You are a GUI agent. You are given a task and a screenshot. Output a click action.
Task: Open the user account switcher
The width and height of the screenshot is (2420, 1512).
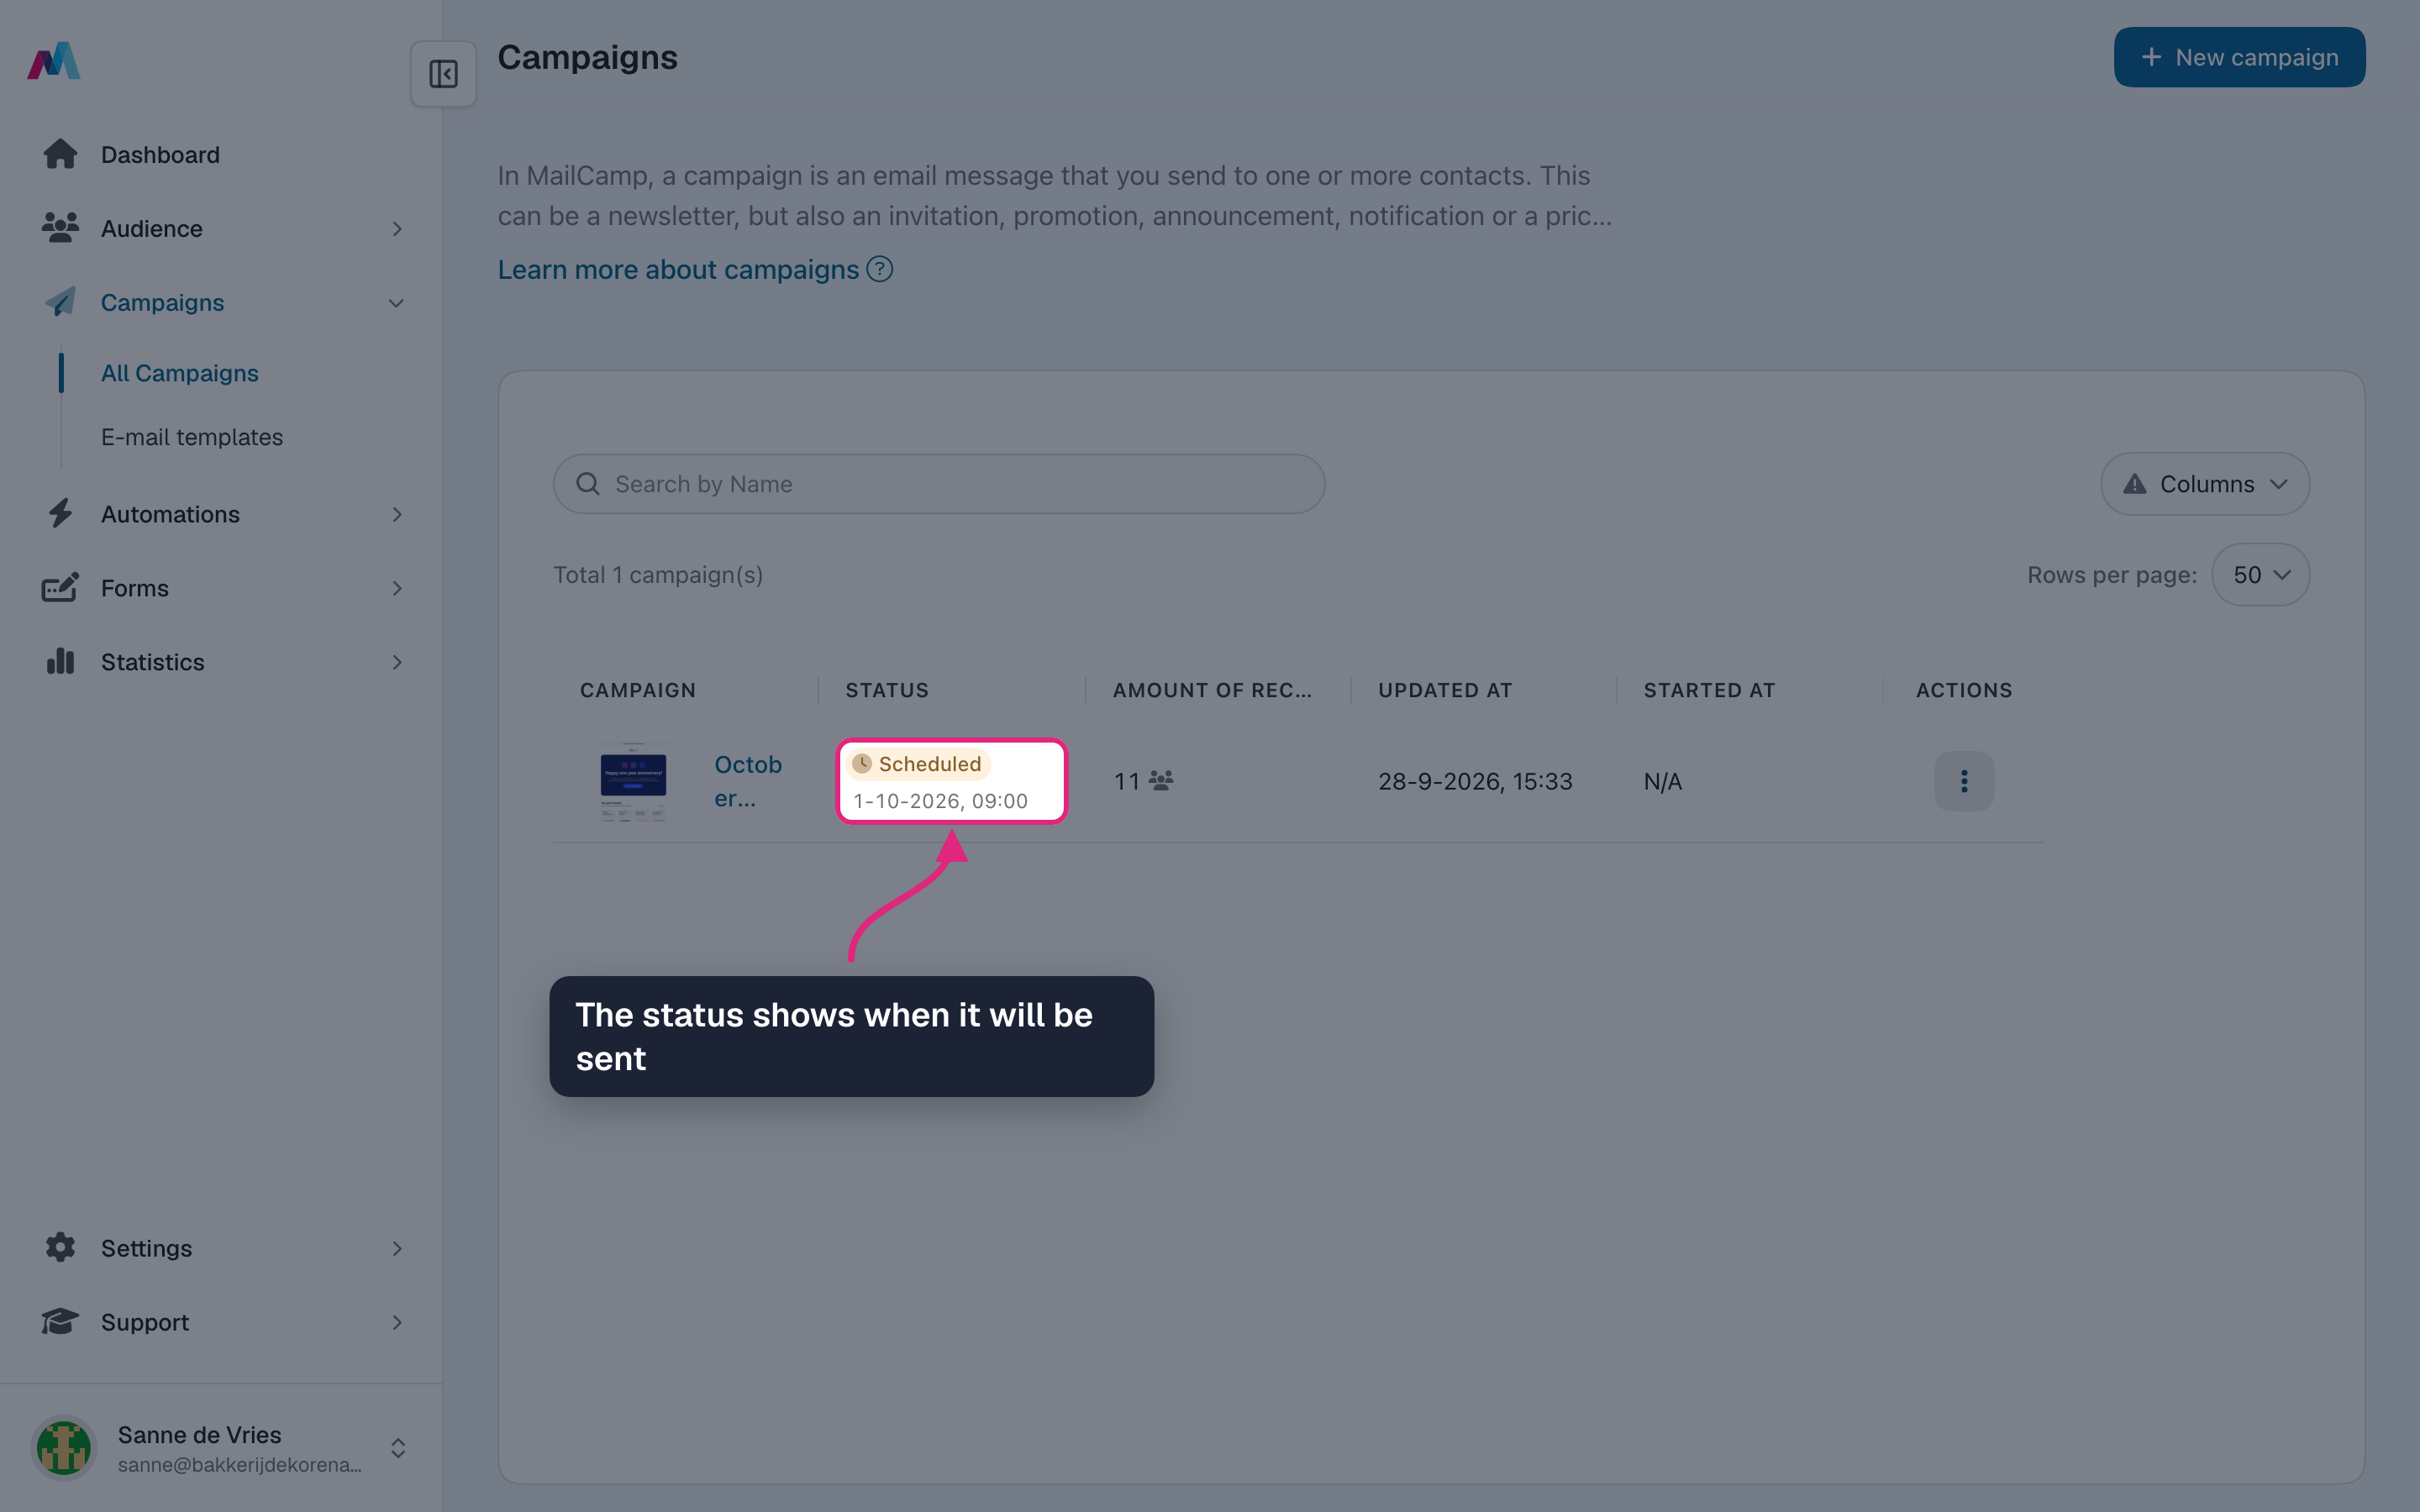[x=398, y=1448]
